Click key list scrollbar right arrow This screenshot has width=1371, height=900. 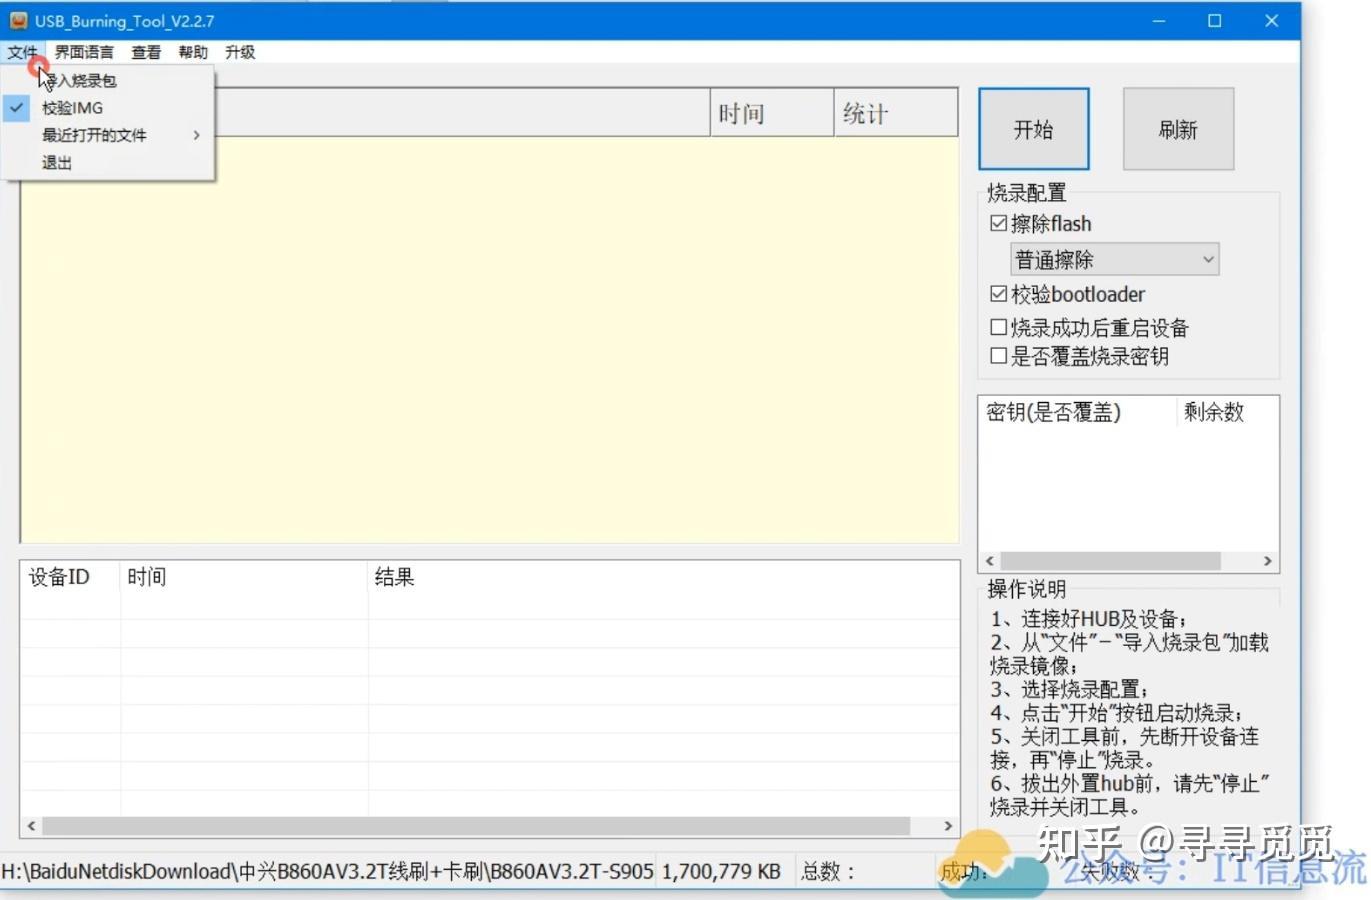(1267, 561)
